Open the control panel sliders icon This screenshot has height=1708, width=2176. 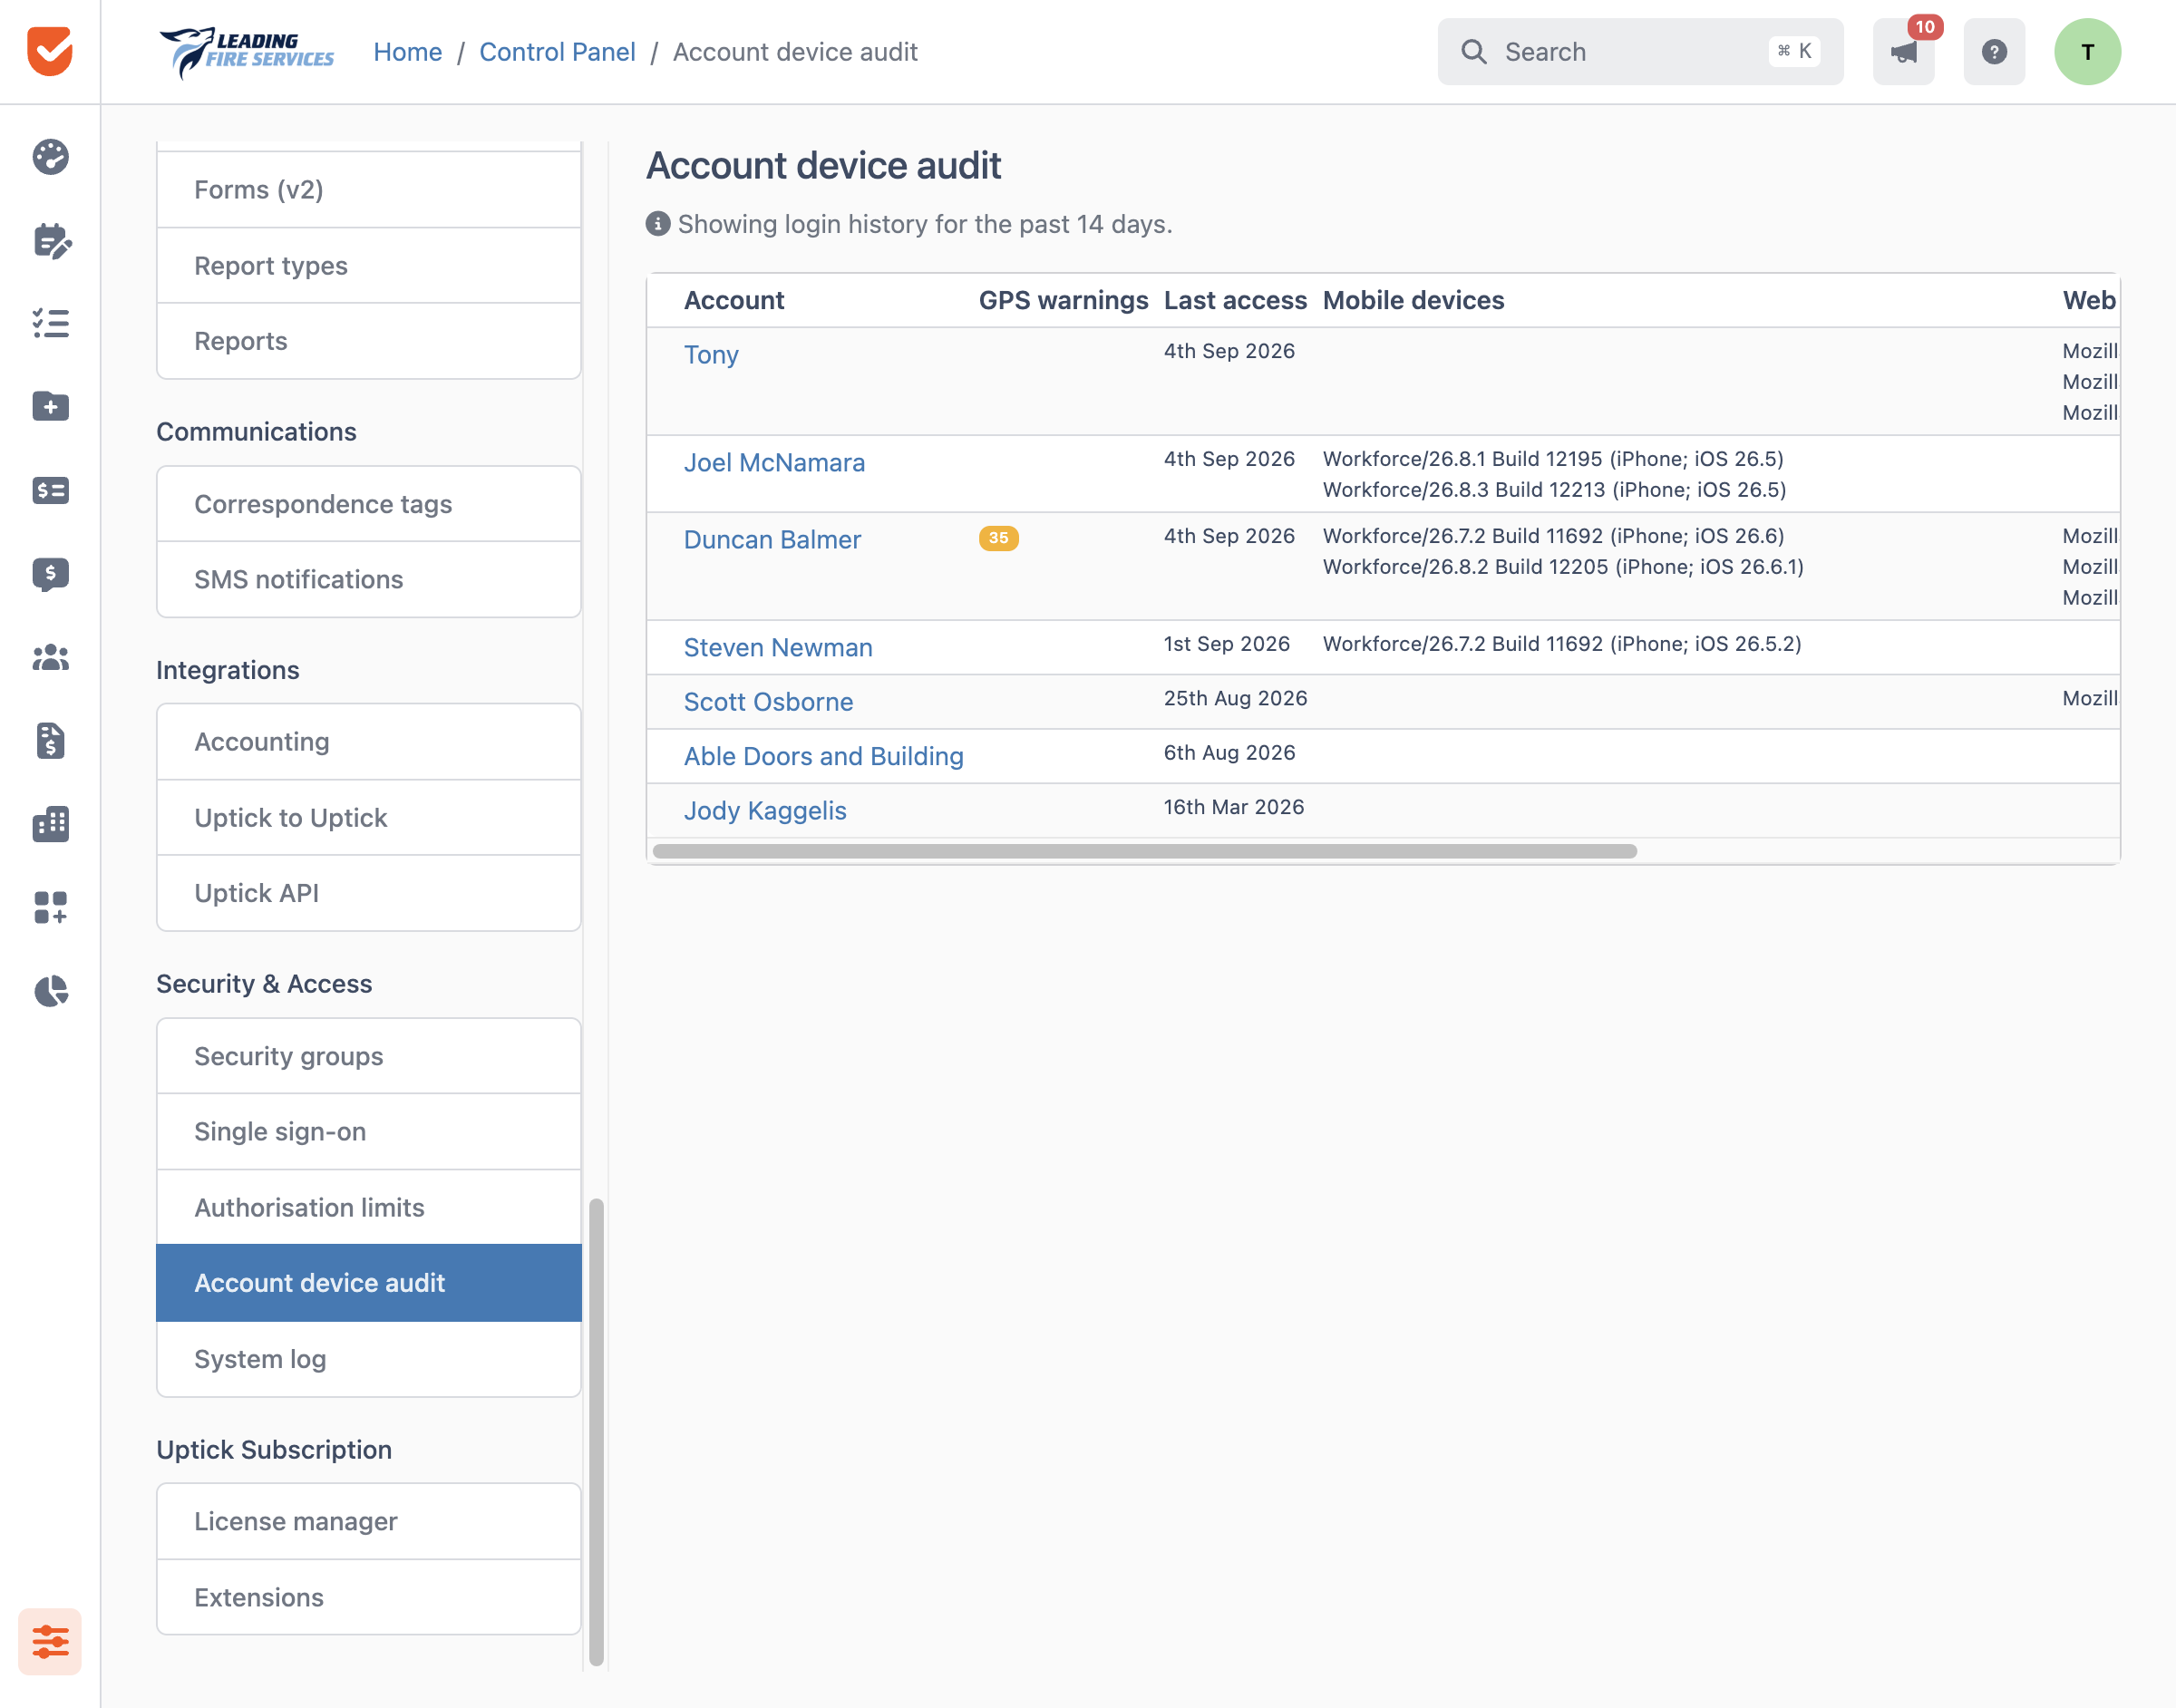click(x=50, y=1641)
